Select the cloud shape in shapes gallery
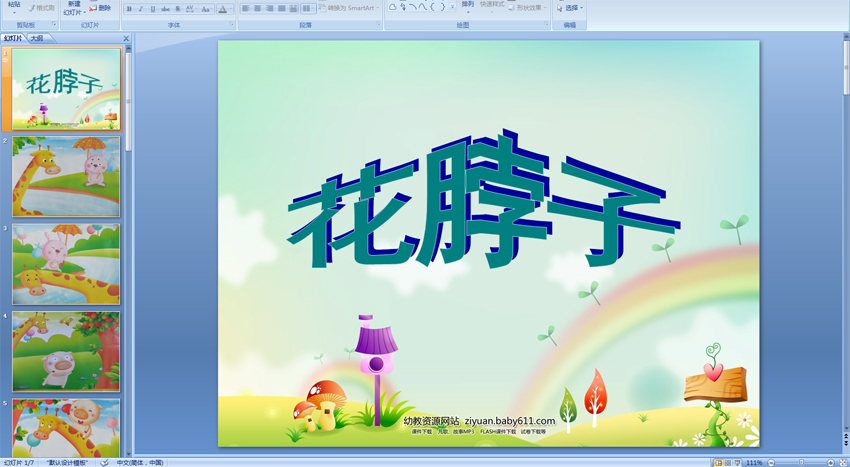Image resolution: width=850 pixels, height=467 pixels. (392, 7)
